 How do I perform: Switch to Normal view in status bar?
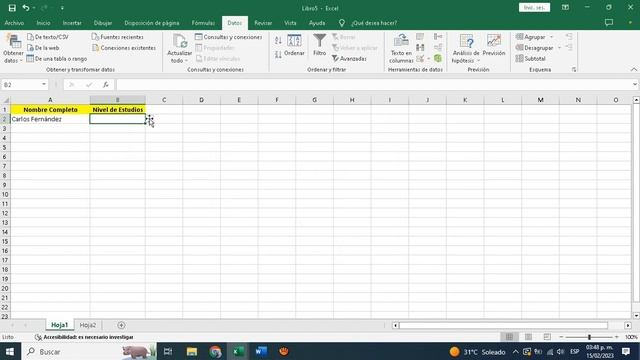[509, 337]
